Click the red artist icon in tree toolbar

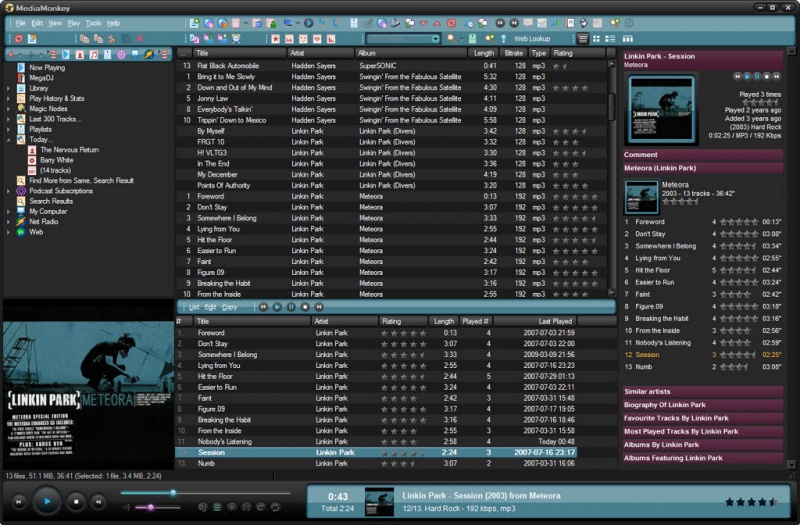(x=80, y=55)
